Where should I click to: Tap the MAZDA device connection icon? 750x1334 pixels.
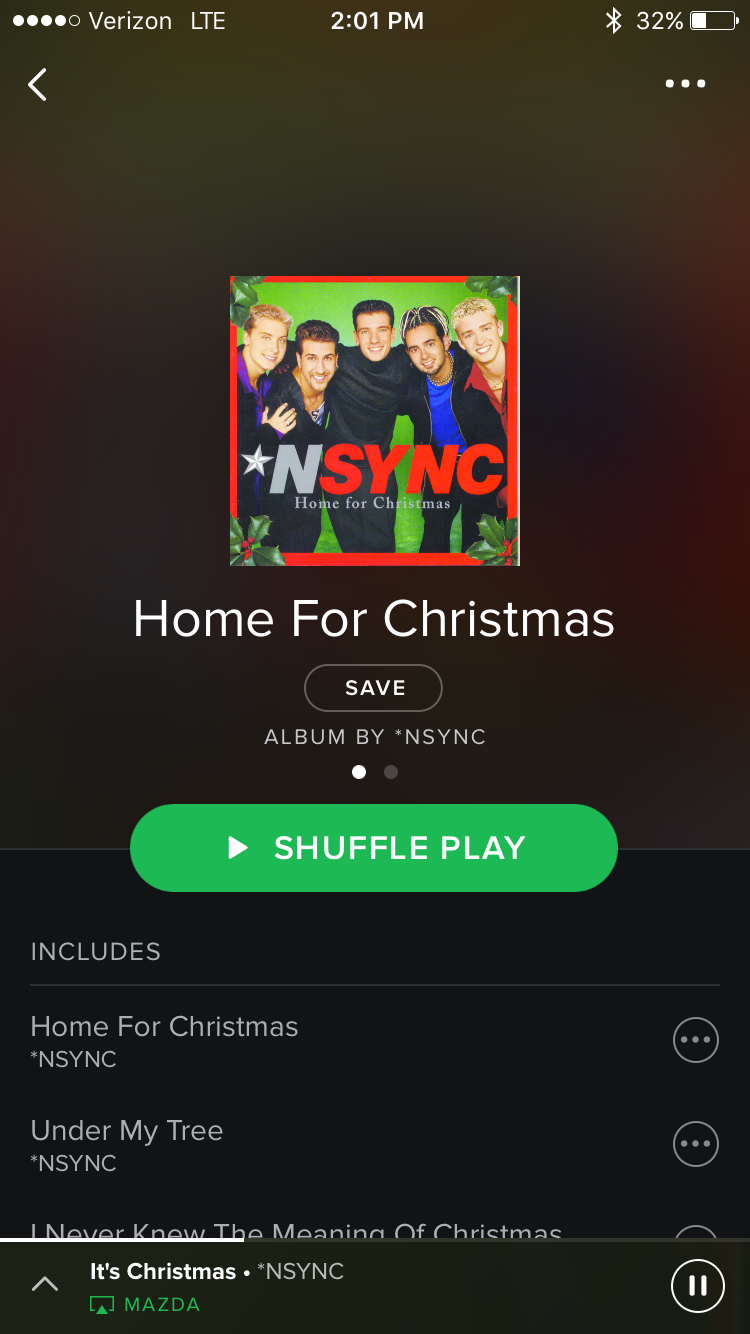[102, 1305]
